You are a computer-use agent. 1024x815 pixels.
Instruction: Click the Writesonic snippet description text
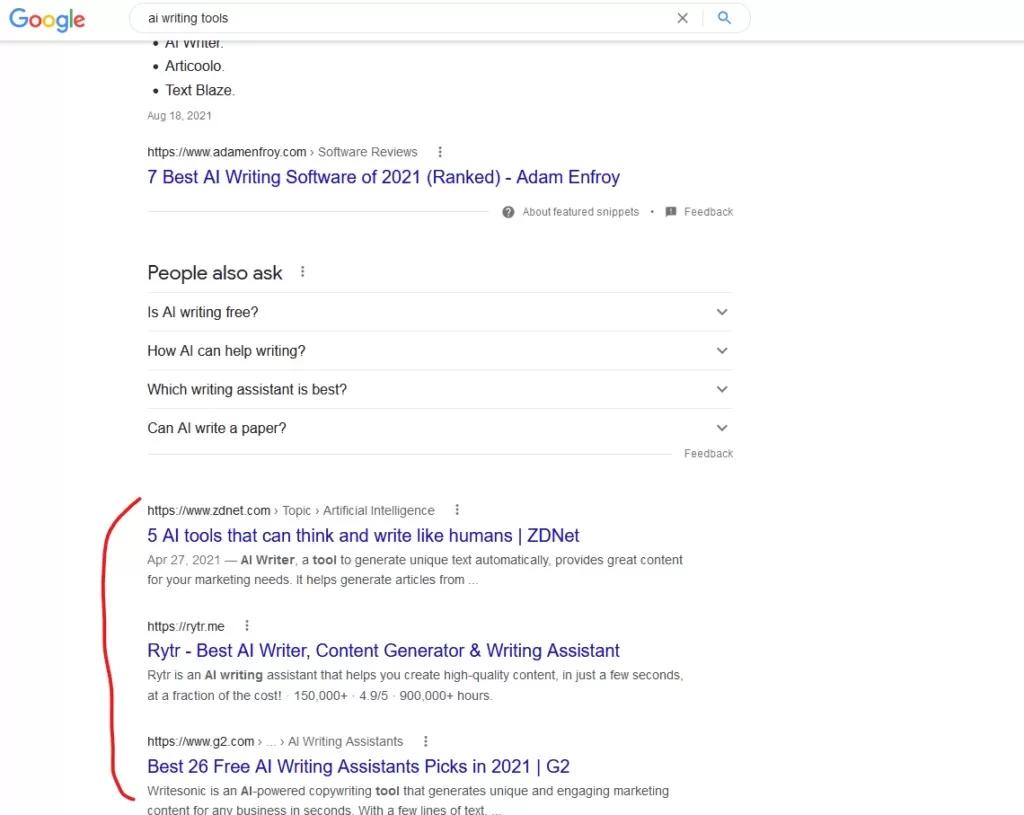point(408,800)
